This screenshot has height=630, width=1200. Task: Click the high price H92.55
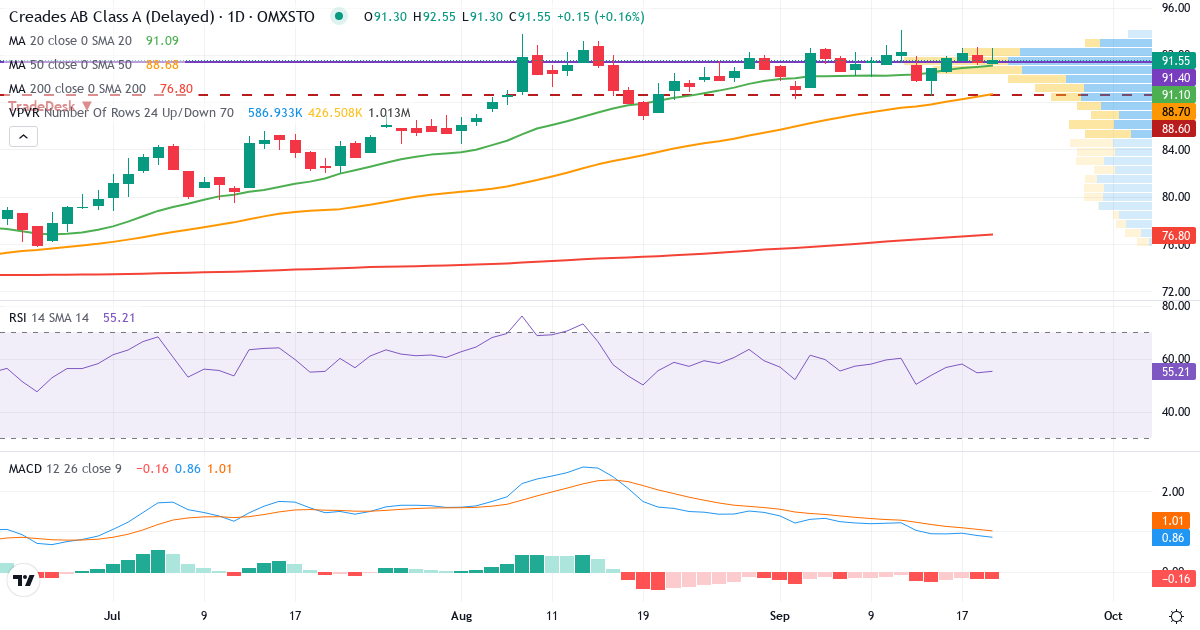433,17
